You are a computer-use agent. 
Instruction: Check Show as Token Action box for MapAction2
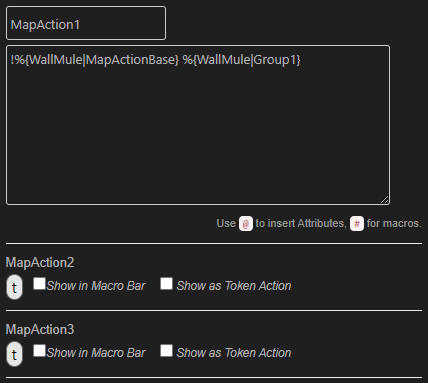pyautogui.click(x=166, y=284)
